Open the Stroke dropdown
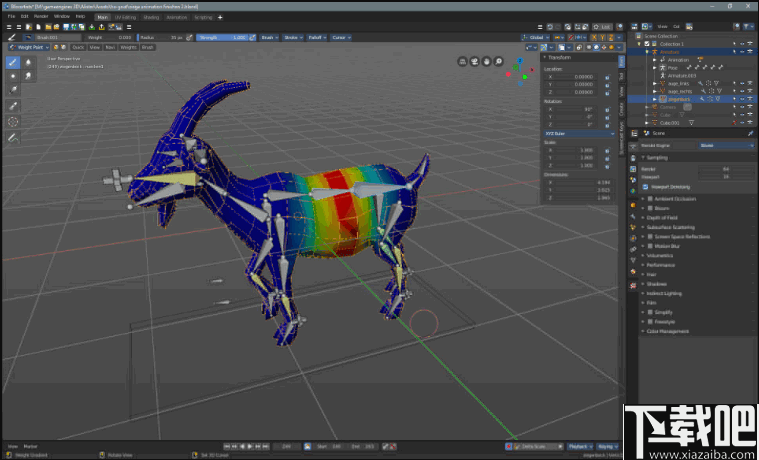This screenshot has width=759, height=460. point(293,37)
